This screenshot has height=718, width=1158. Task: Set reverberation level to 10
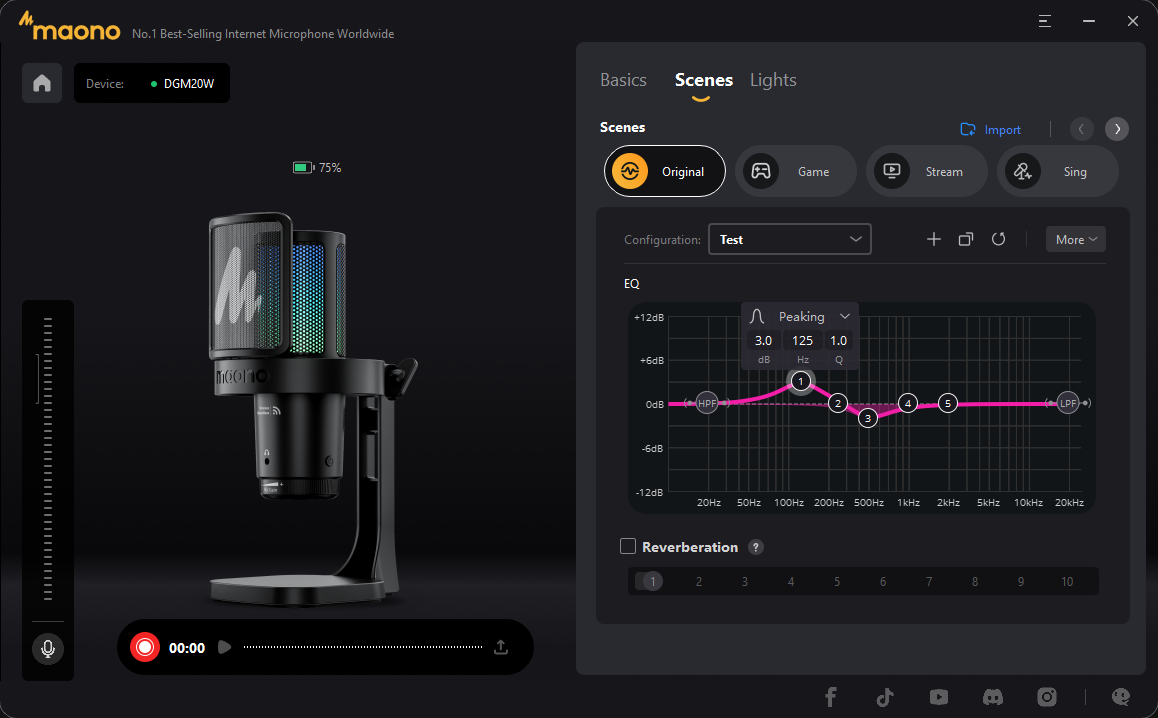click(1067, 581)
